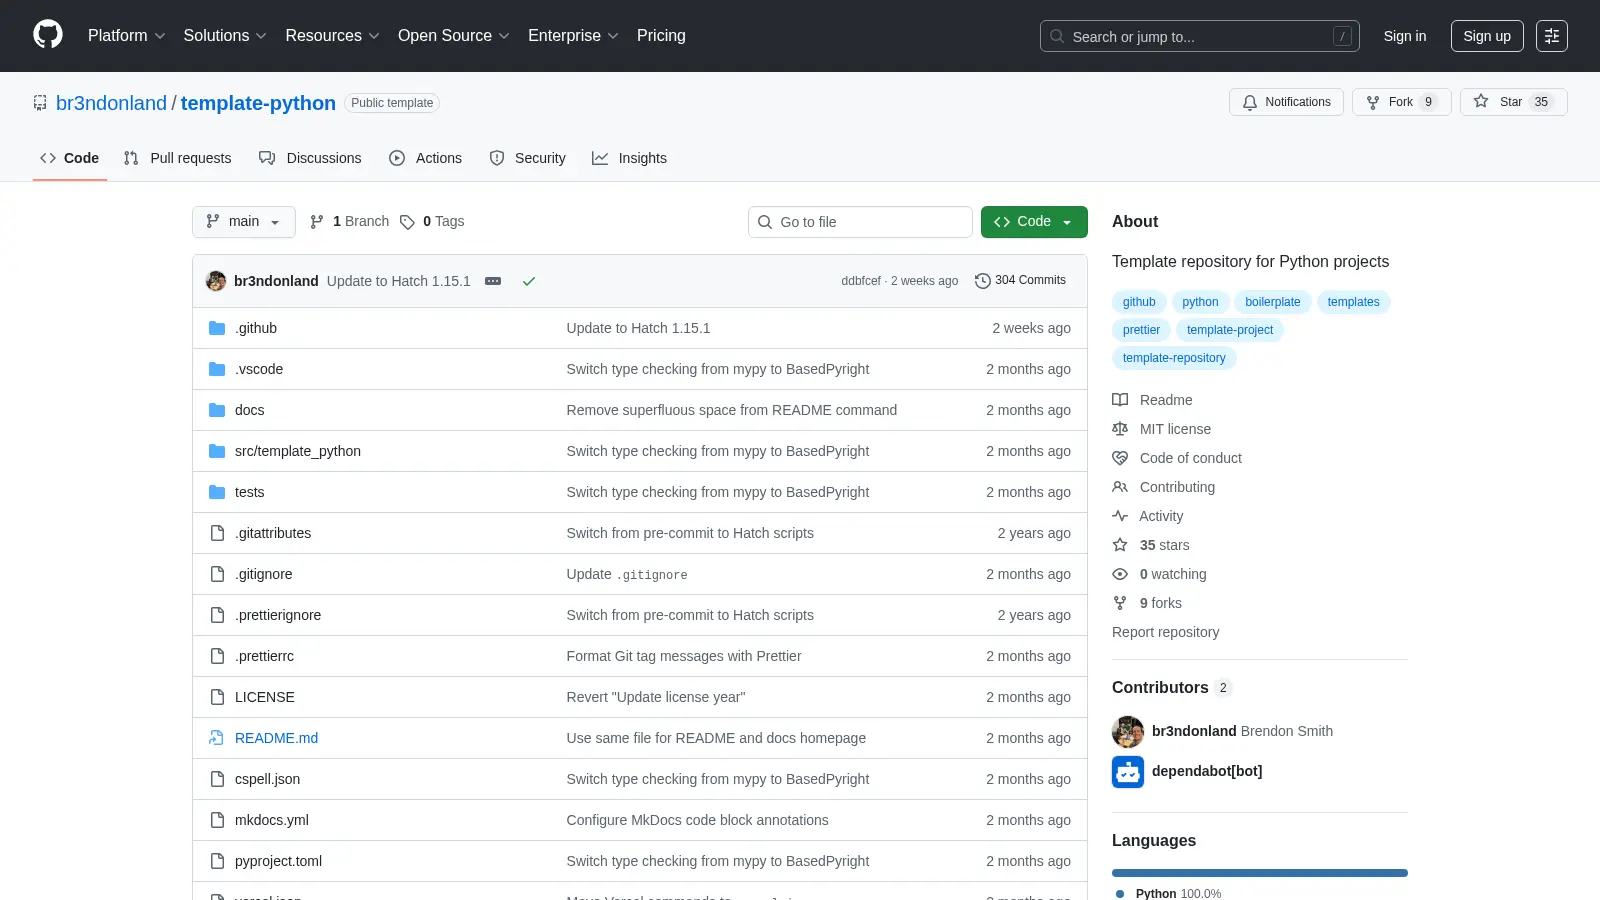The height and width of the screenshot is (900, 1600).
Task: Expand the Enterprise menu
Action: click(x=573, y=36)
